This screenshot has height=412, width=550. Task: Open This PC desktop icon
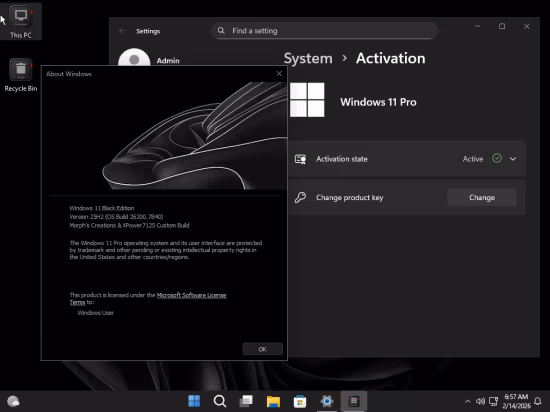pos(21,22)
